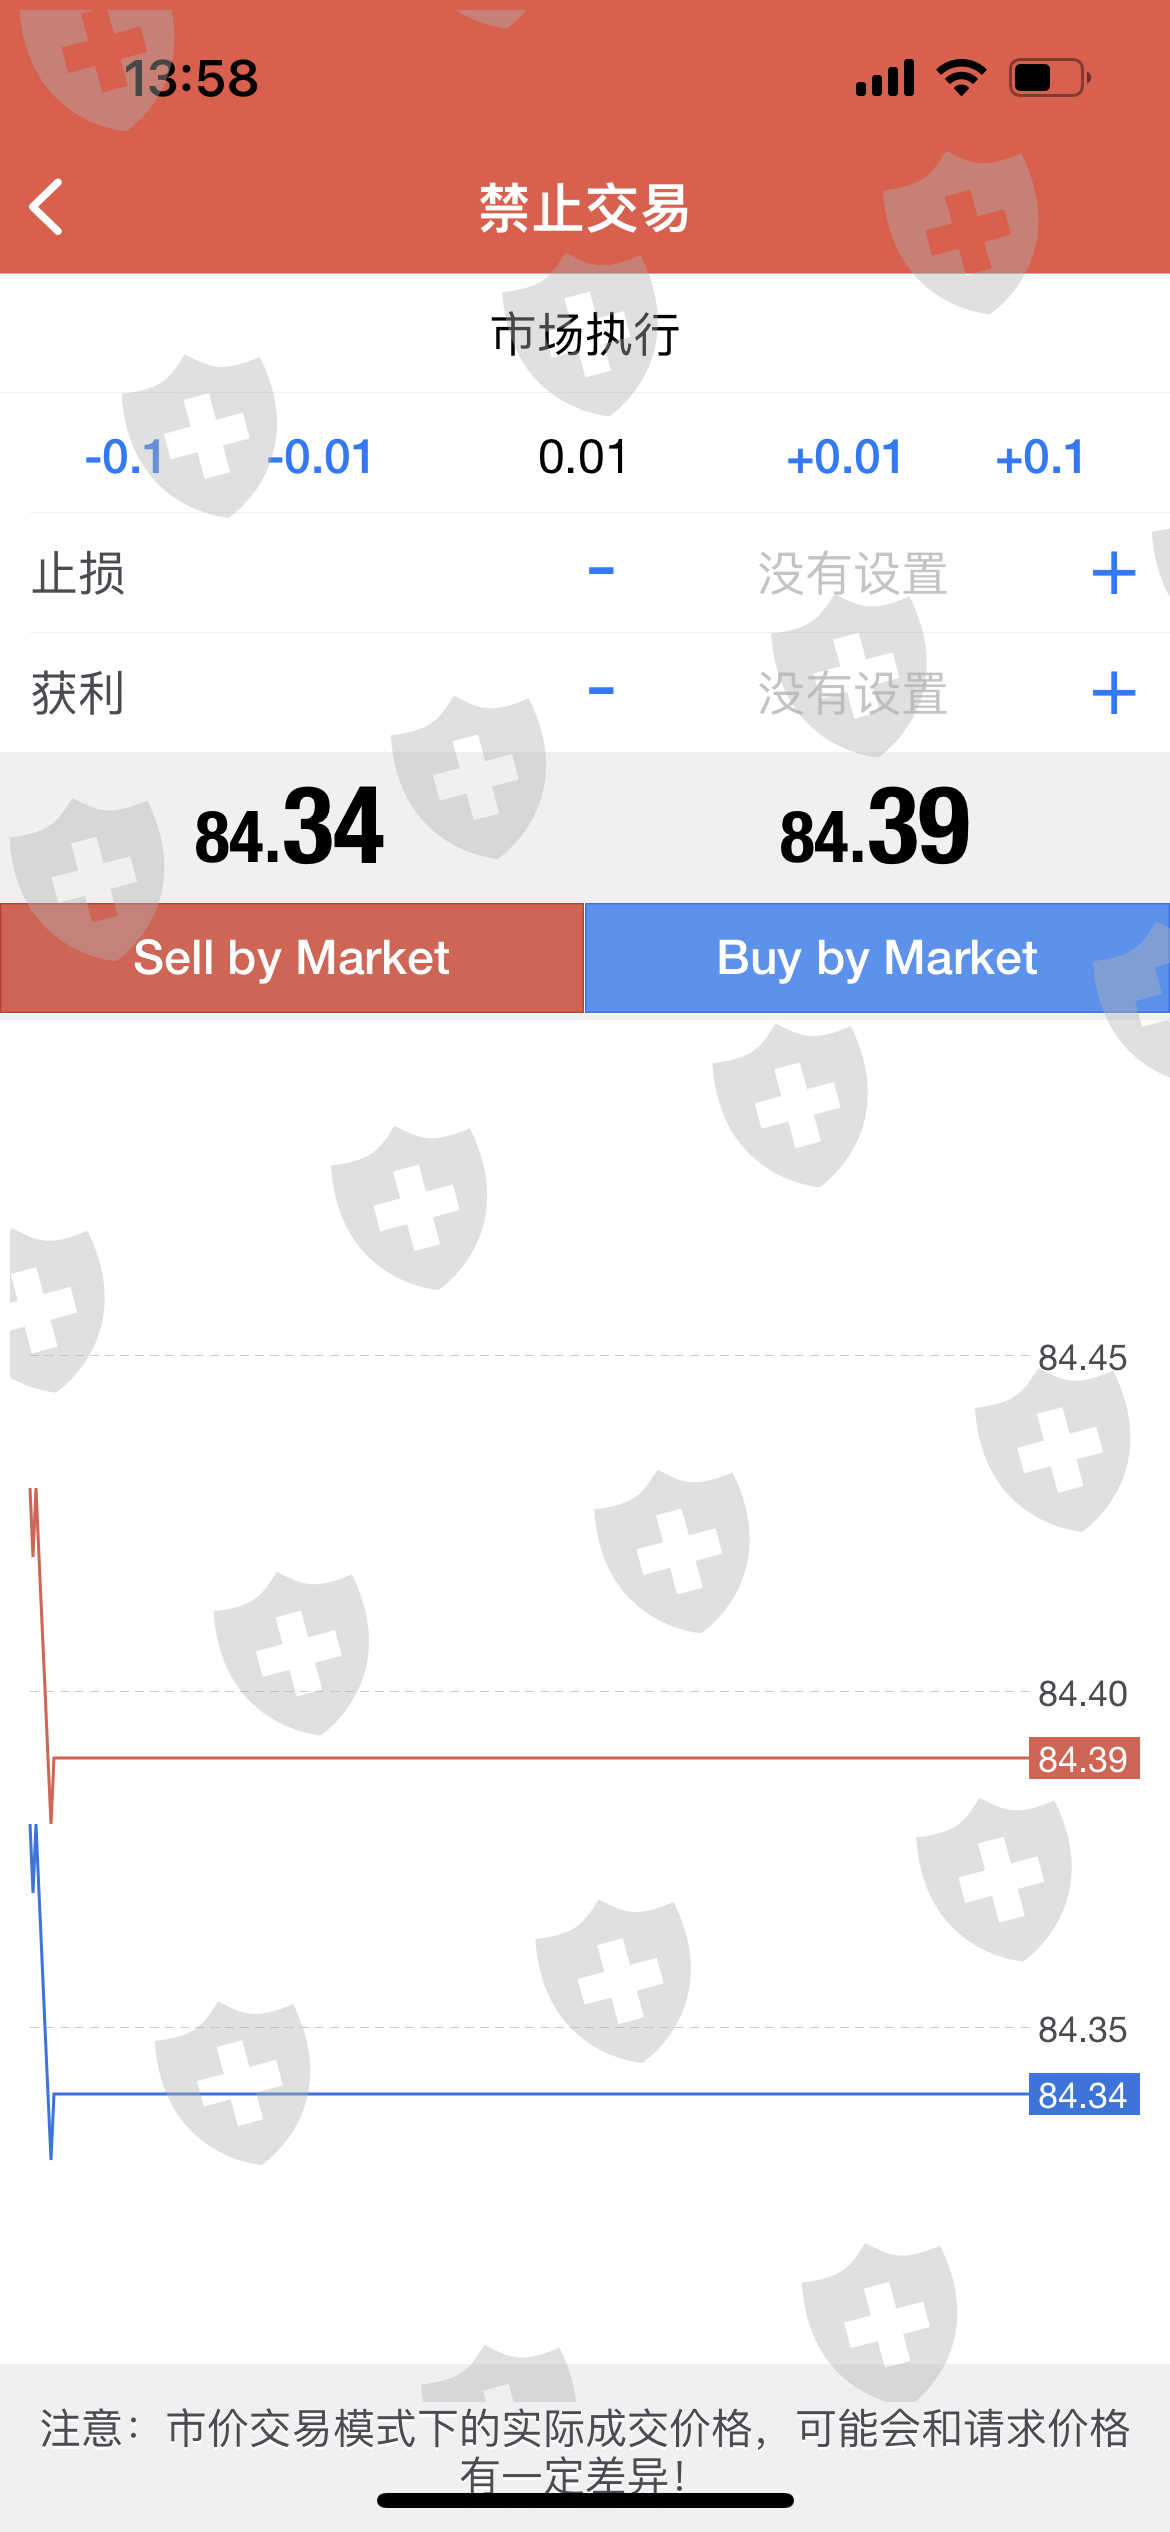1170x2532 pixels.
Task: Tap the 禁止交易 title in header
Action: coord(585,208)
